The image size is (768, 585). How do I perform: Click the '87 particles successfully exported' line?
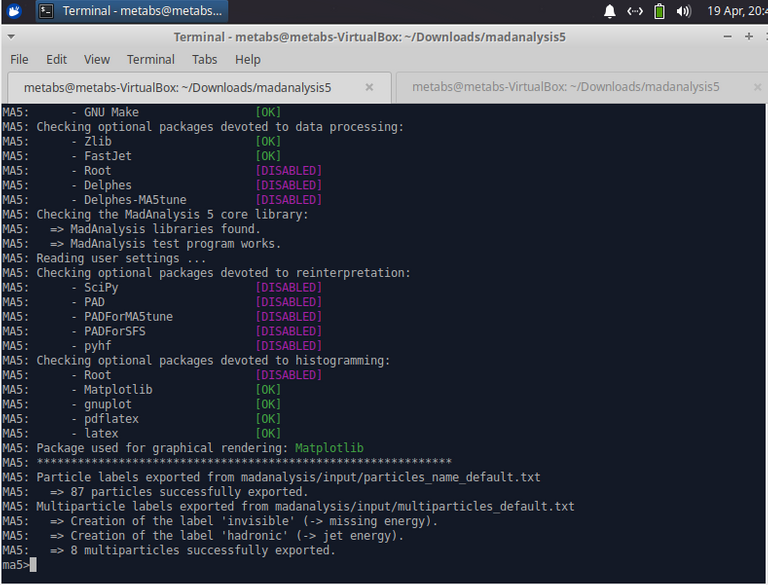(x=179, y=492)
